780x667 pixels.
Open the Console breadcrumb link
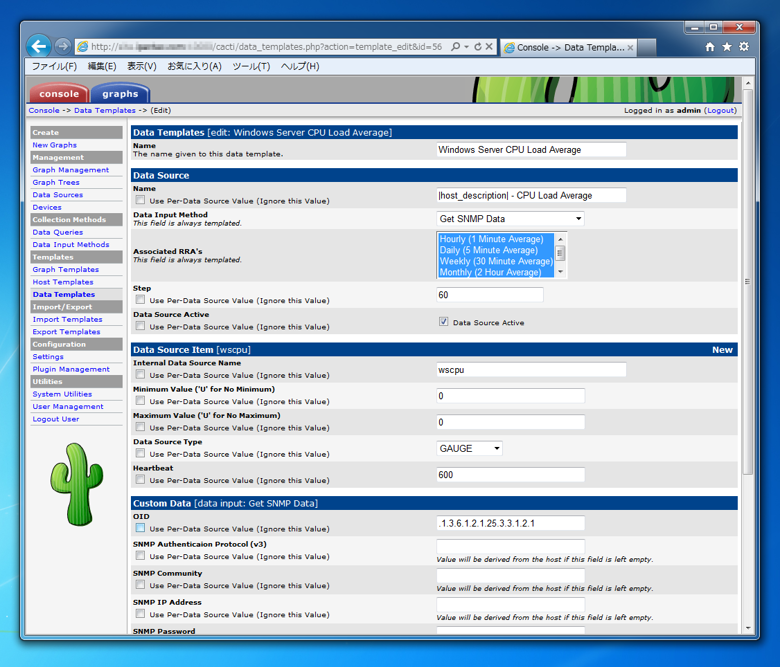click(x=44, y=110)
